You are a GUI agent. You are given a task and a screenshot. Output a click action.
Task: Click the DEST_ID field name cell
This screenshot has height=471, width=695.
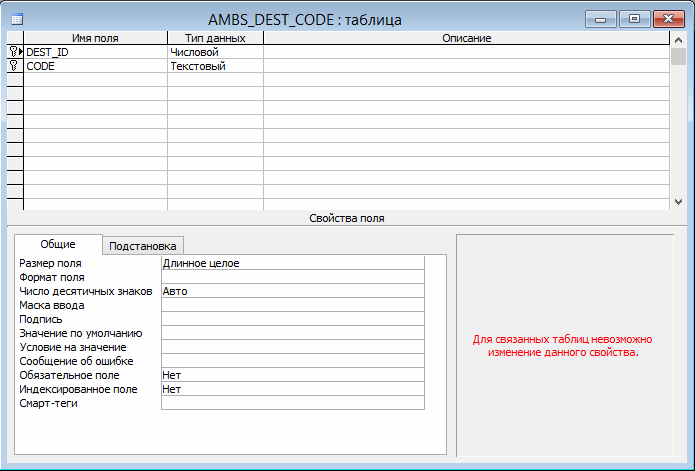coord(95,52)
